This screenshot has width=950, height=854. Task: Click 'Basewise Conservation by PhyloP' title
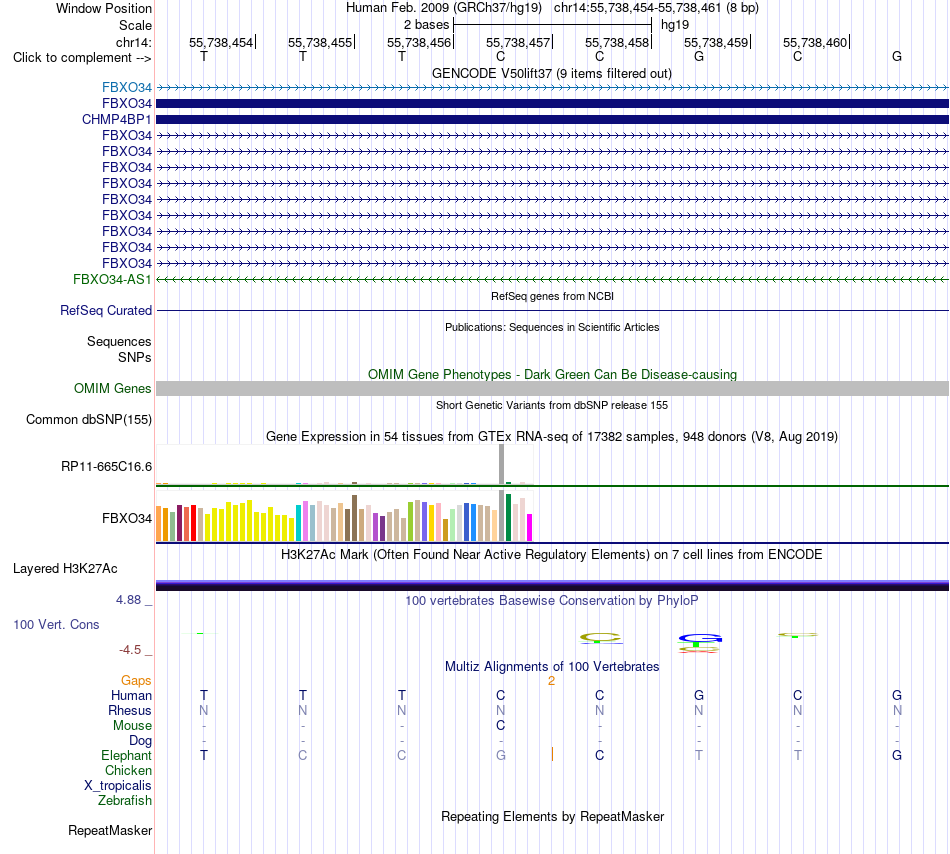tap(552, 601)
